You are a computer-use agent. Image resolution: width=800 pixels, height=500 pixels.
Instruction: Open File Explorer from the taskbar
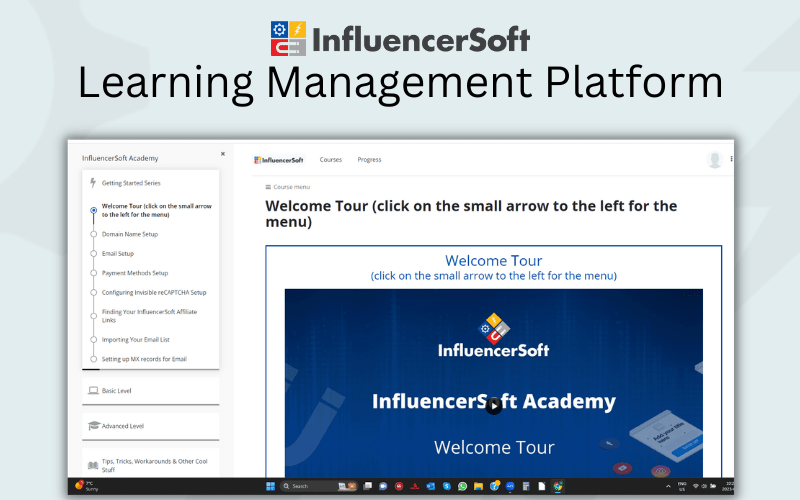[478, 486]
